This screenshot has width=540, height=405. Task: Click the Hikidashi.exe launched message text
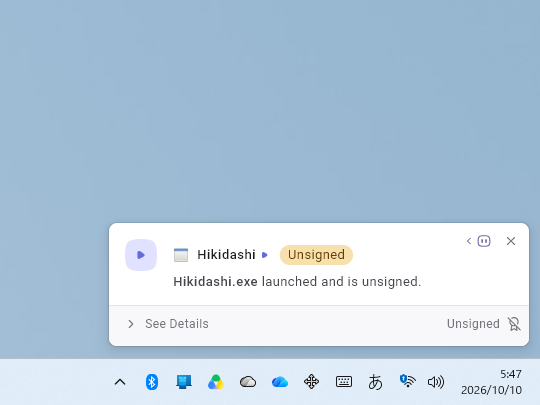coord(297,282)
